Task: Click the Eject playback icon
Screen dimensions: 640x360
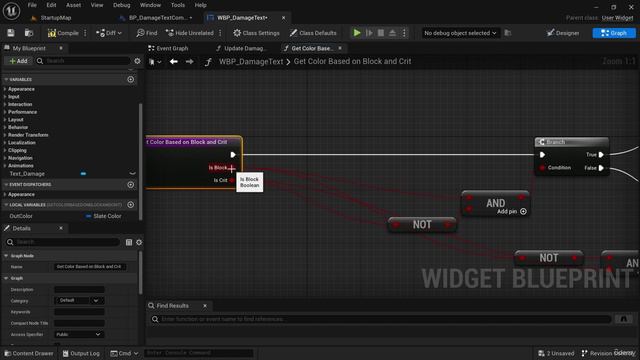Action: 392,33
